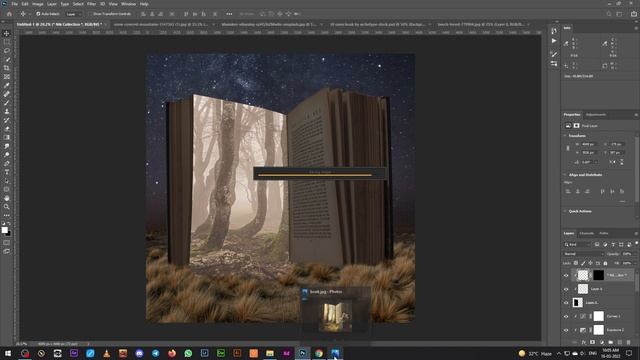This screenshot has width=640, height=360.
Task: Select the black layer mask thumbnail
Action: pyautogui.click(x=598, y=275)
